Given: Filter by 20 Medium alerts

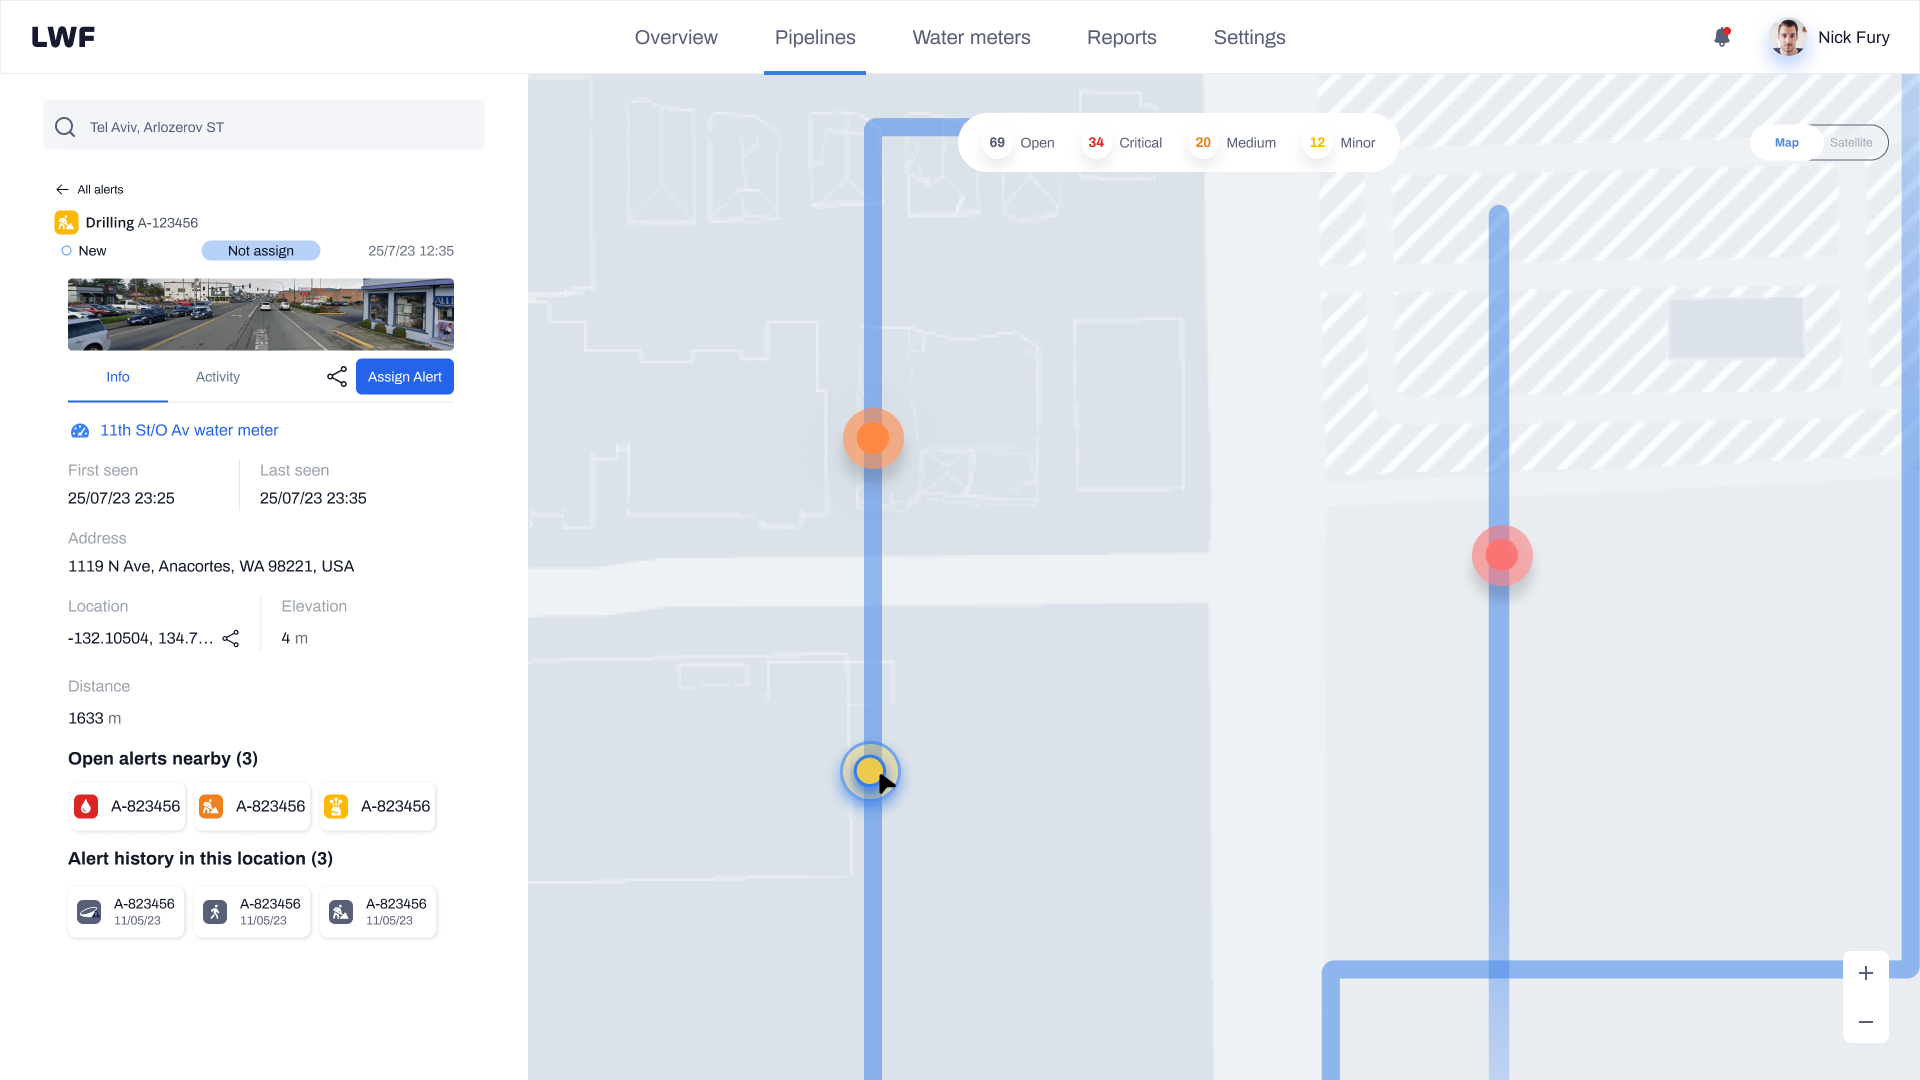Looking at the screenshot, I should coord(1233,143).
